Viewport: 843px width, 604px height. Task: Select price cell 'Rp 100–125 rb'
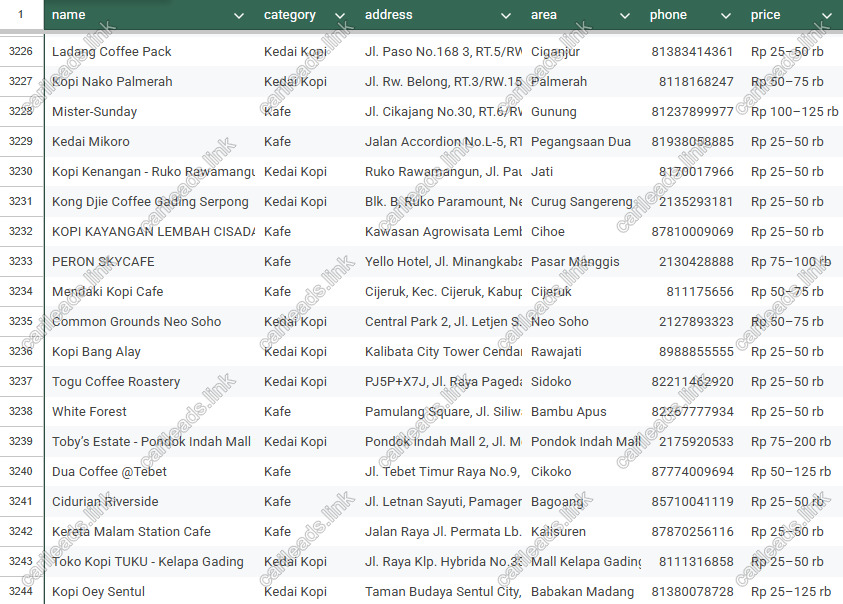click(794, 112)
